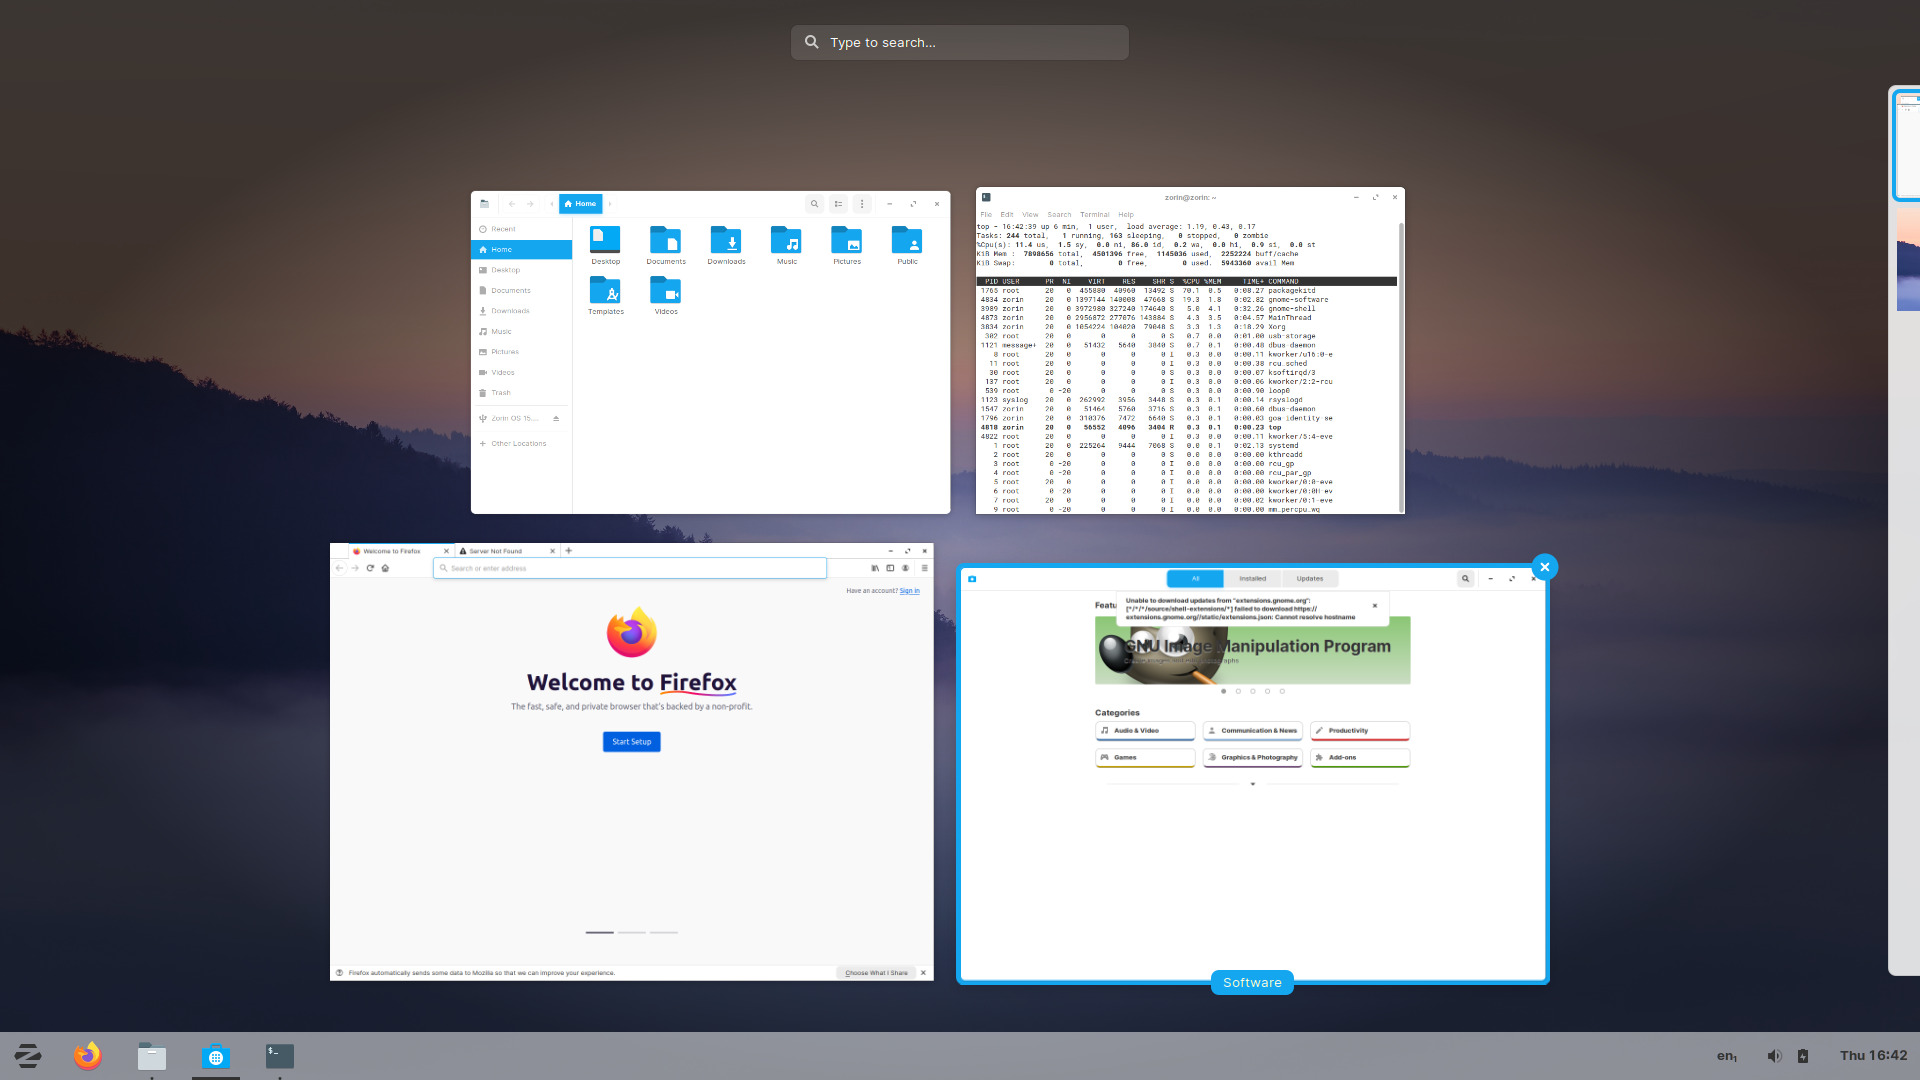Screen dimensions: 1920x1080
Task: Click the Type to search field
Action: click(x=958, y=42)
